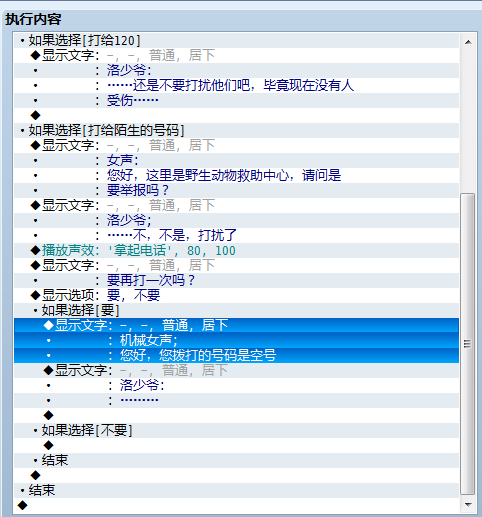The height and width of the screenshot is (517, 482).
Task: Select the line 您好，您拨打的号码是空号
Action: (x=236, y=355)
